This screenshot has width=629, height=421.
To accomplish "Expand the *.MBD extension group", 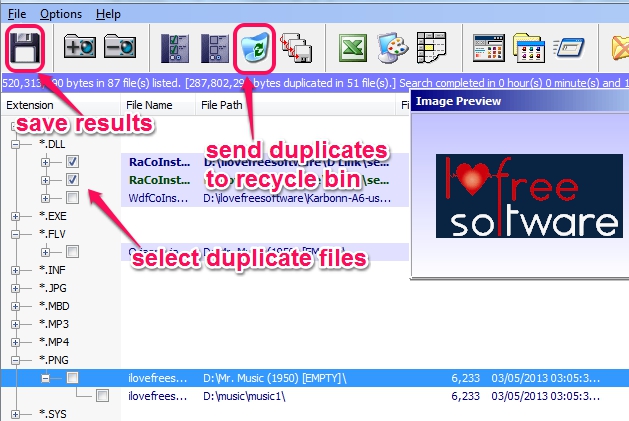I will pyautogui.click(x=15, y=306).
